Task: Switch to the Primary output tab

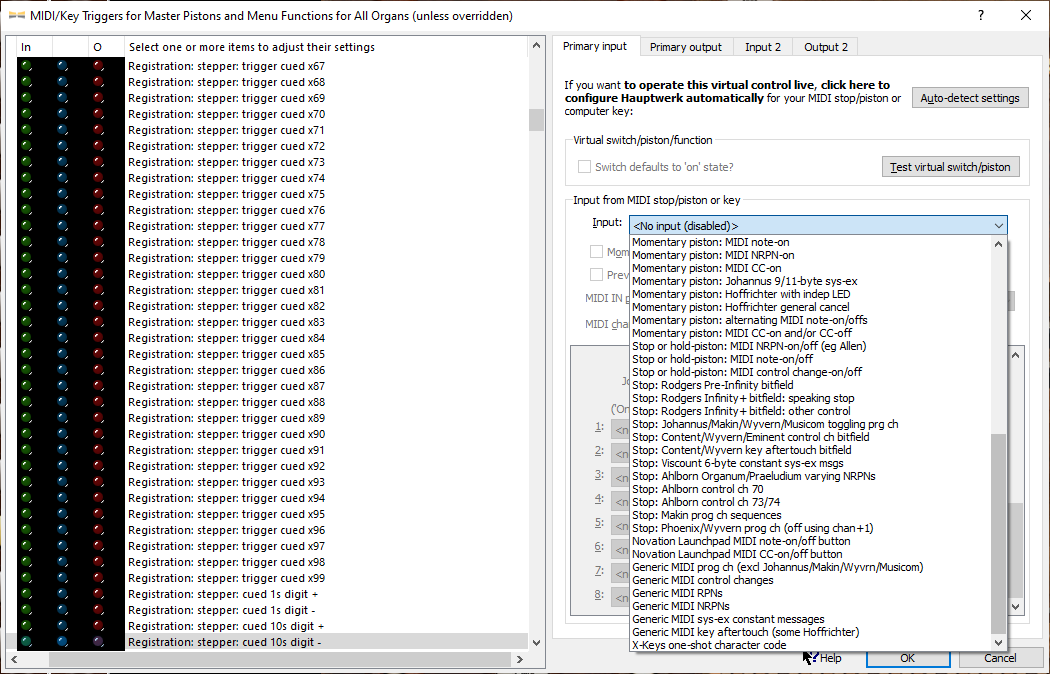Action: [685, 47]
